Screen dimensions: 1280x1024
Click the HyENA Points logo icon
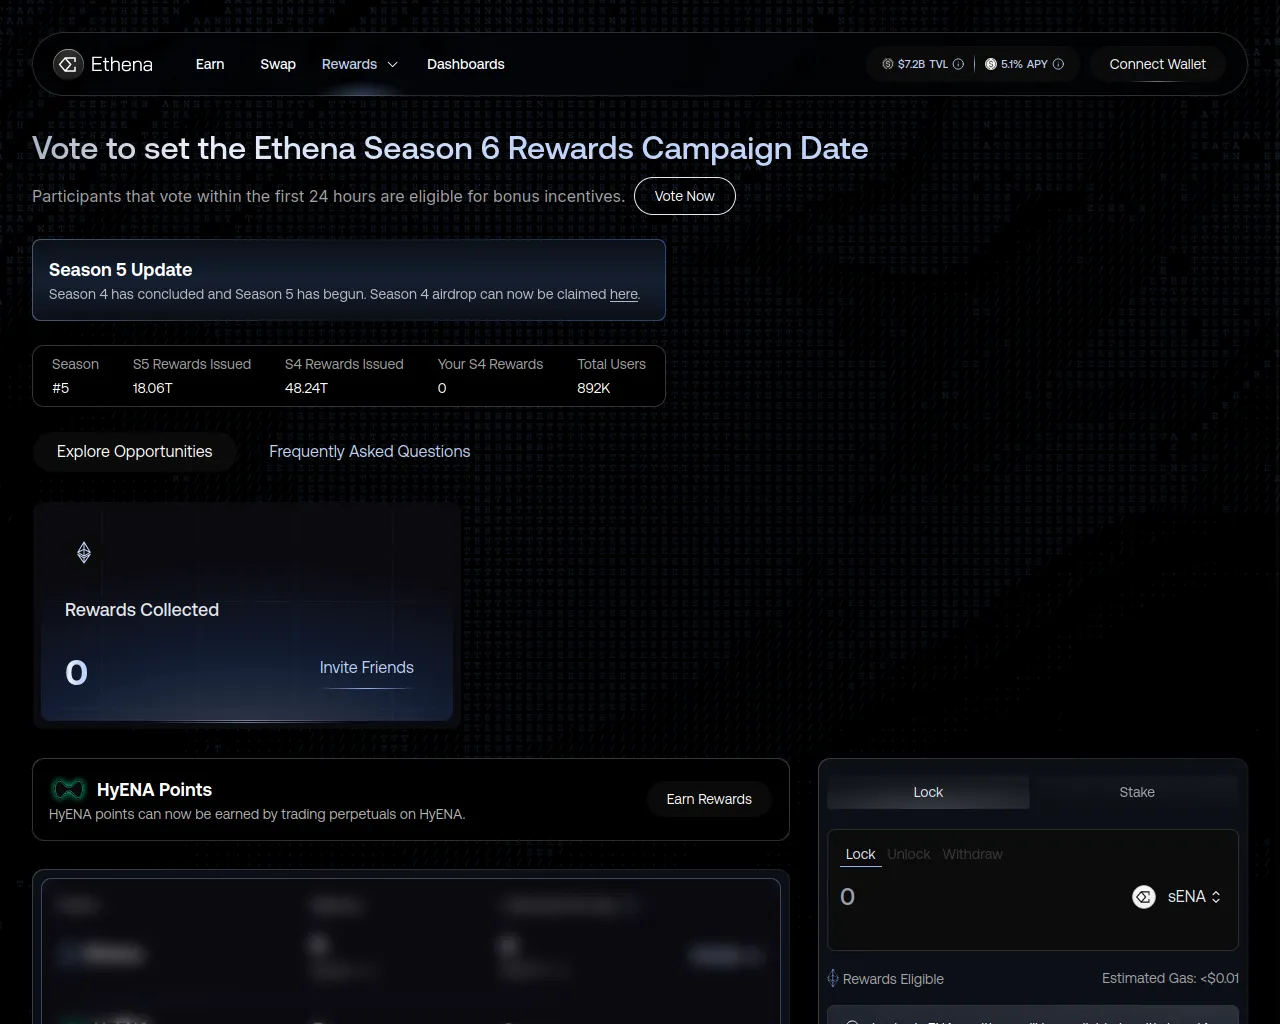[69, 790]
